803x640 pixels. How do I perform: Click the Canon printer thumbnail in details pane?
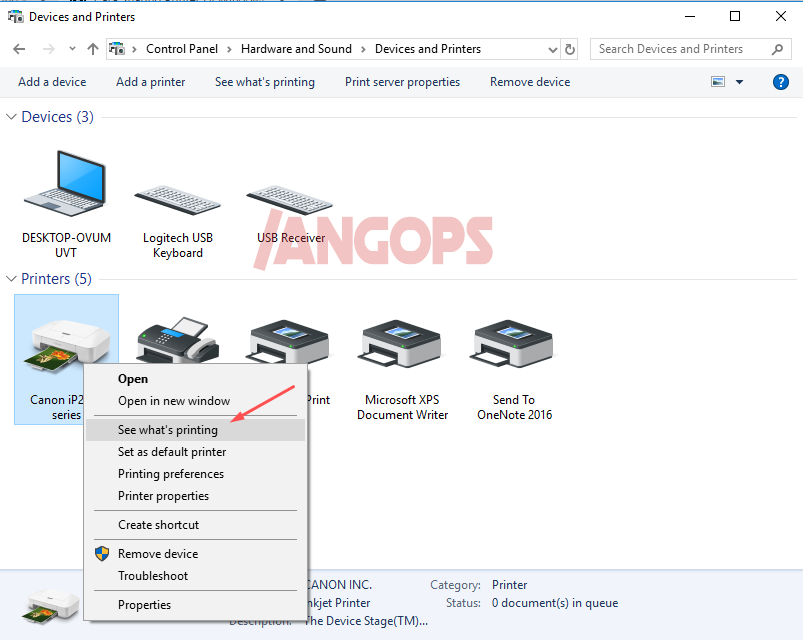click(51, 606)
